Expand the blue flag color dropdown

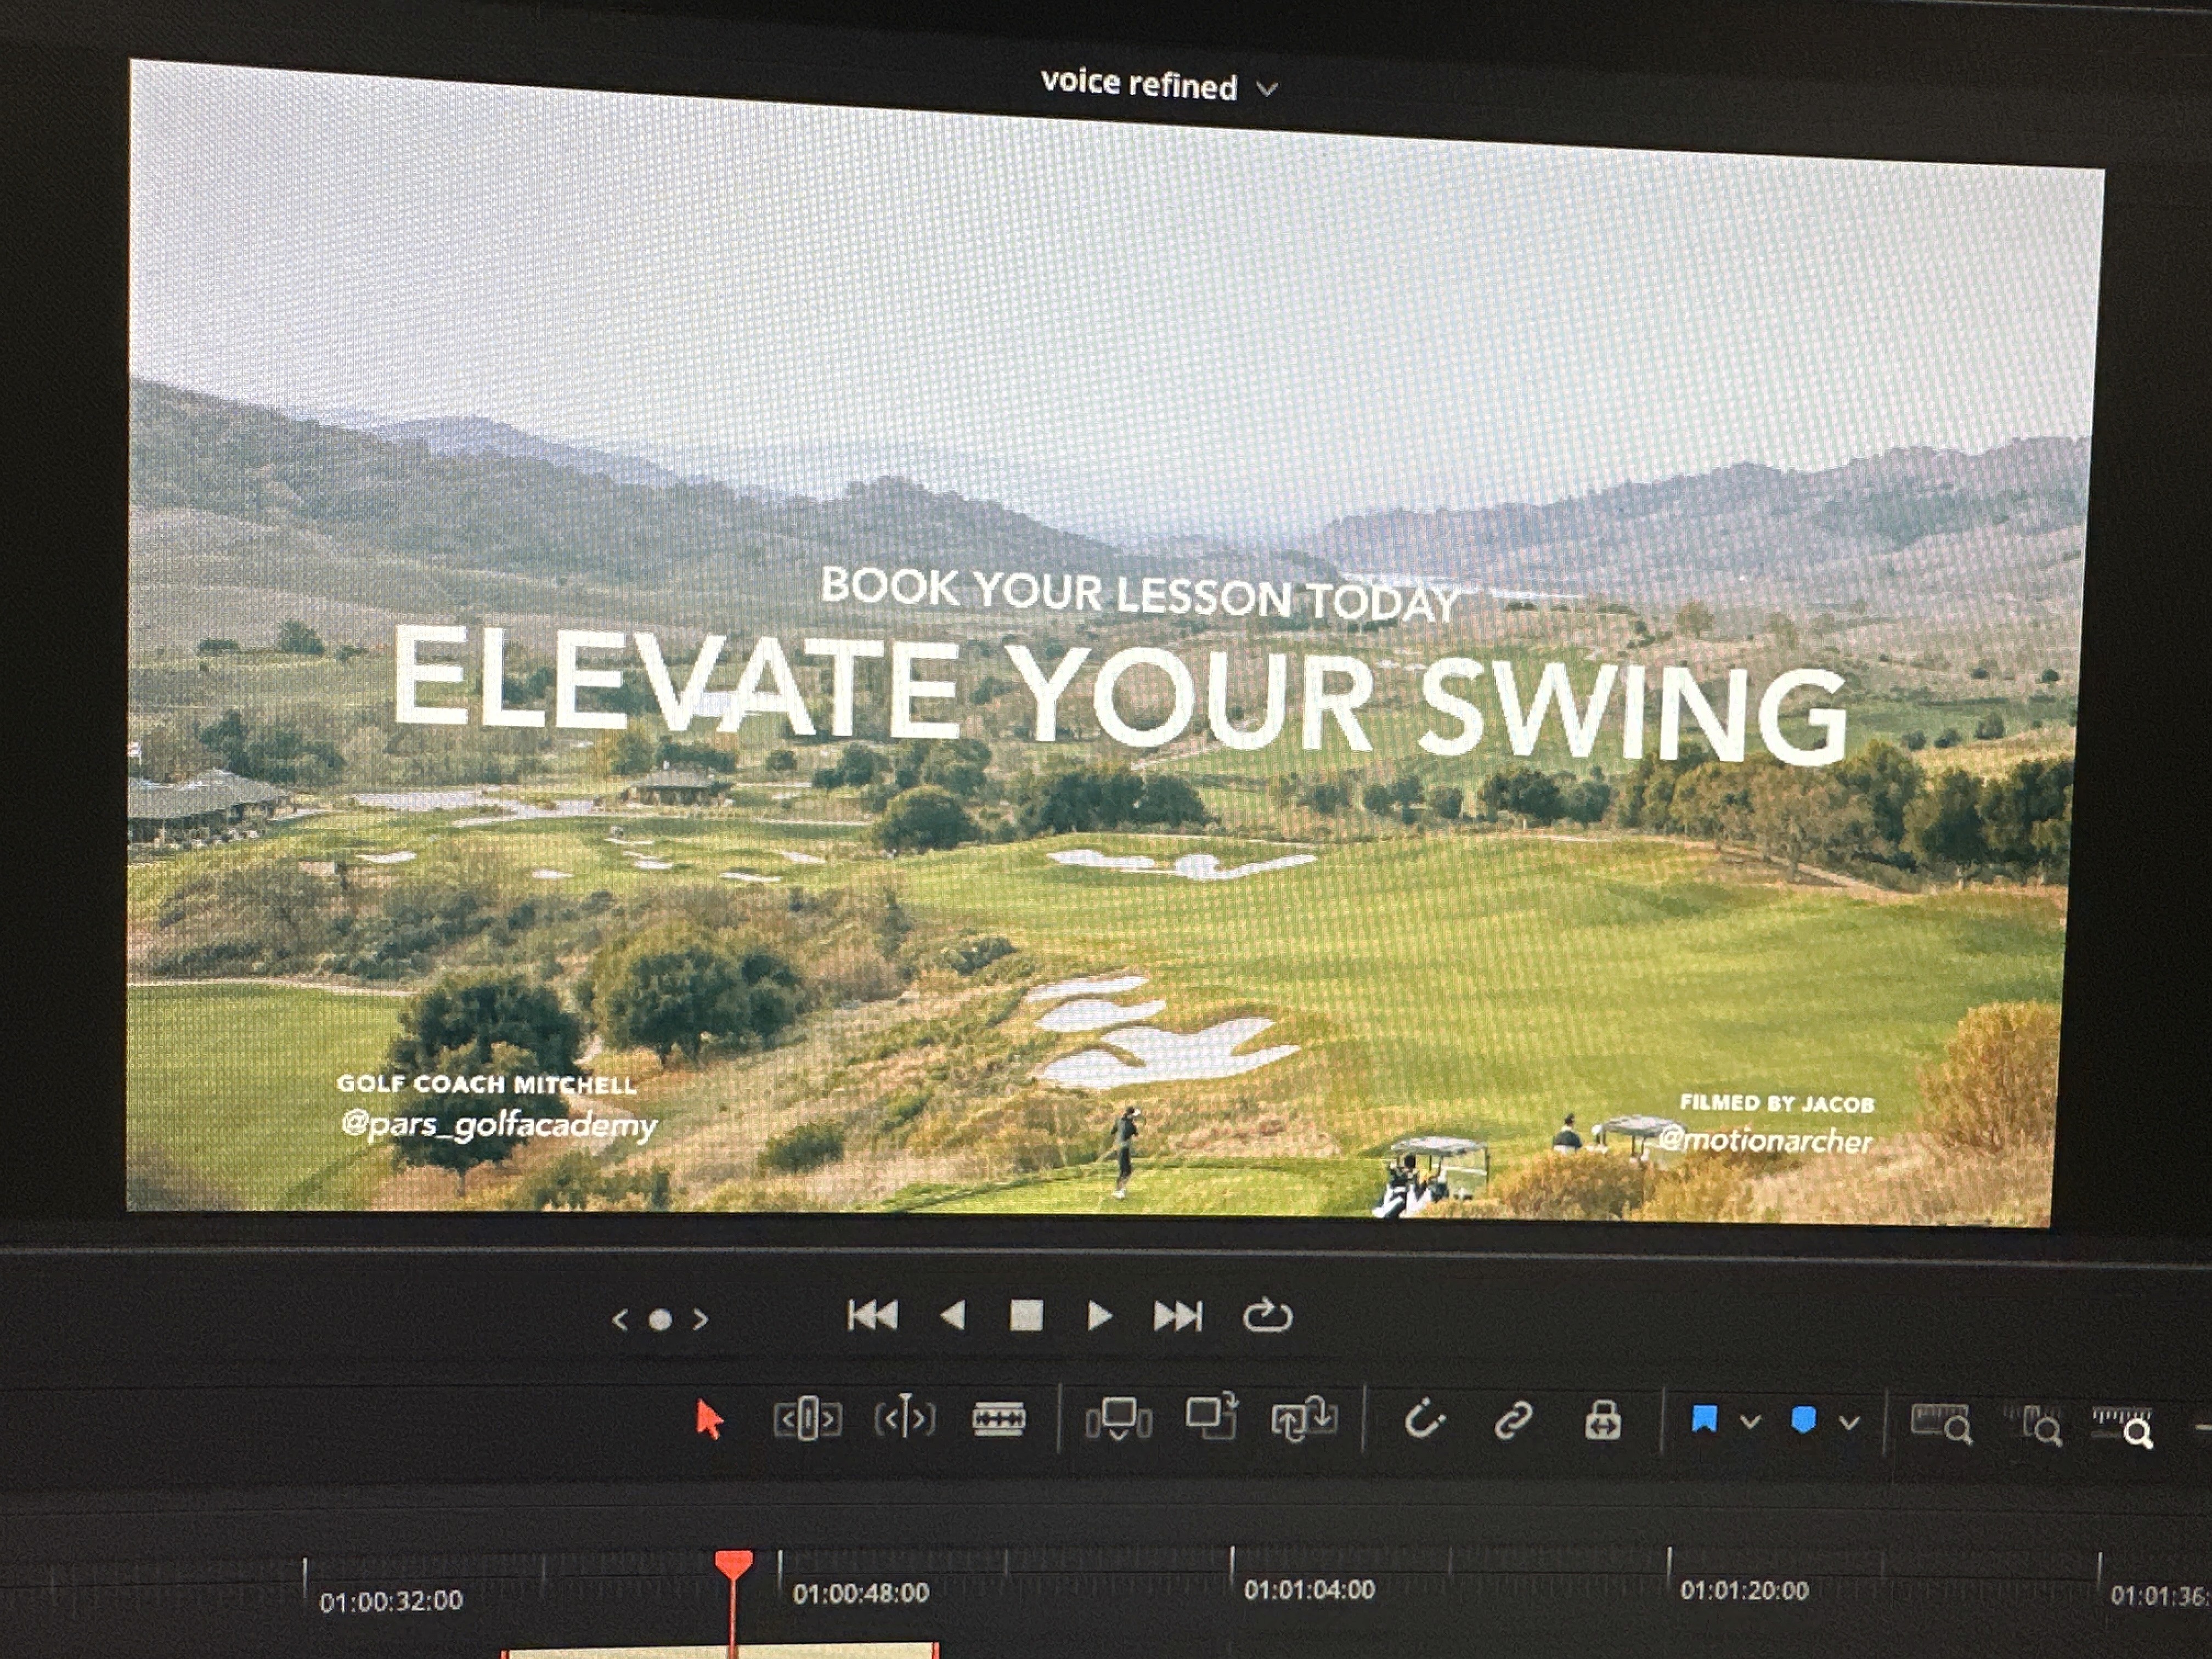pos(1750,1421)
